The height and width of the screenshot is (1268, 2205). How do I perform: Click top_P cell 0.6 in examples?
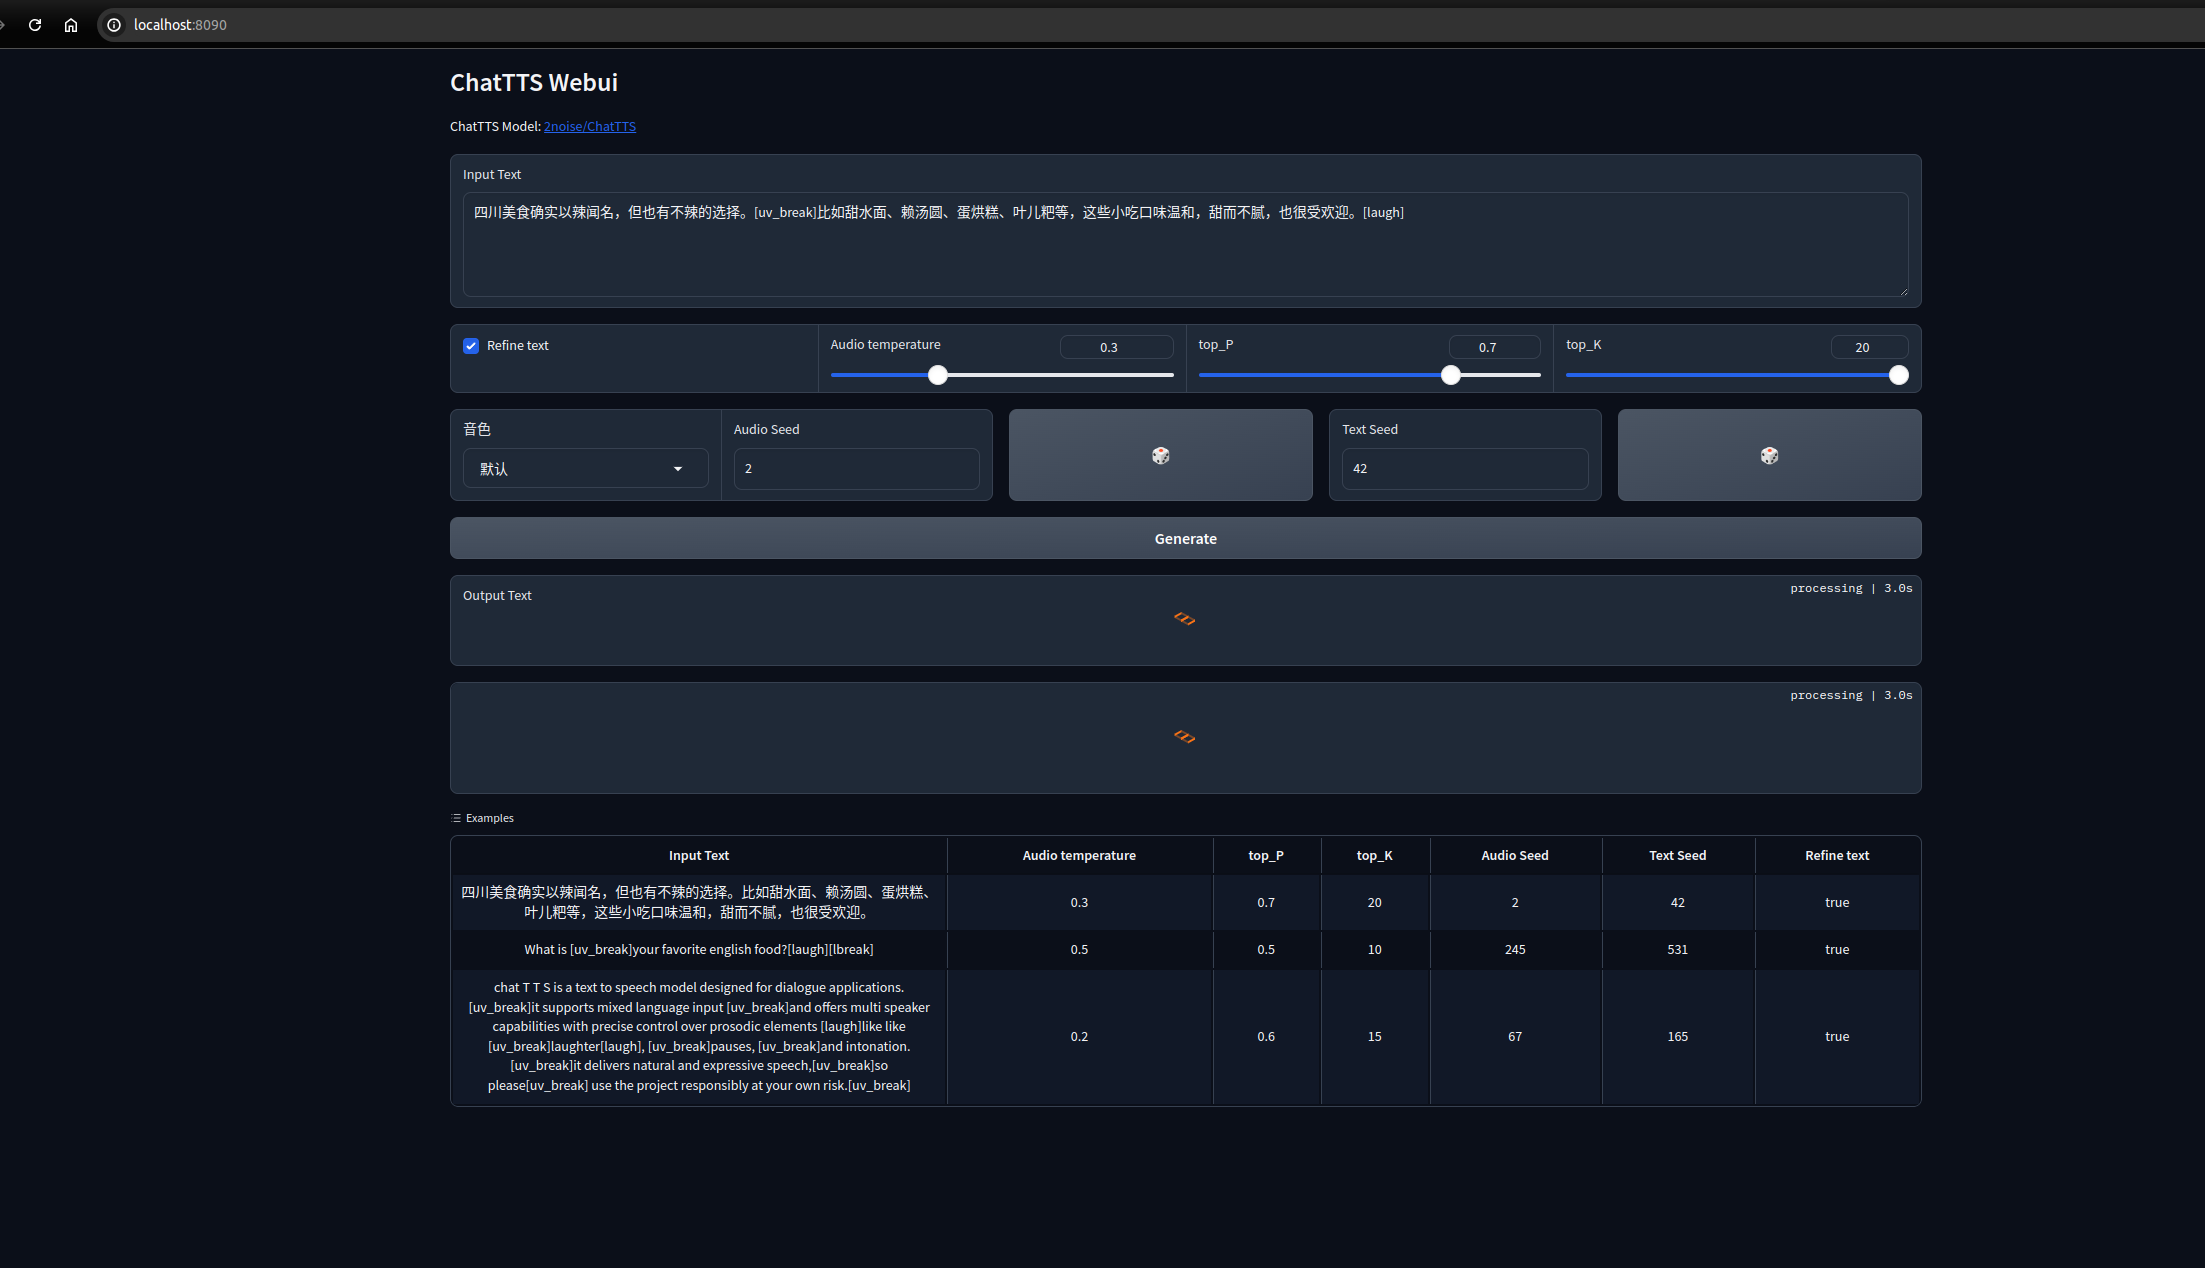(x=1266, y=1037)
